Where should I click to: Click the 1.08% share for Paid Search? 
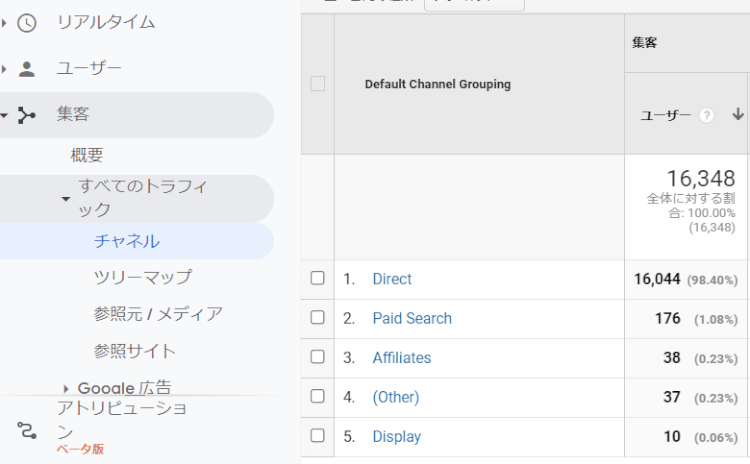716,319
